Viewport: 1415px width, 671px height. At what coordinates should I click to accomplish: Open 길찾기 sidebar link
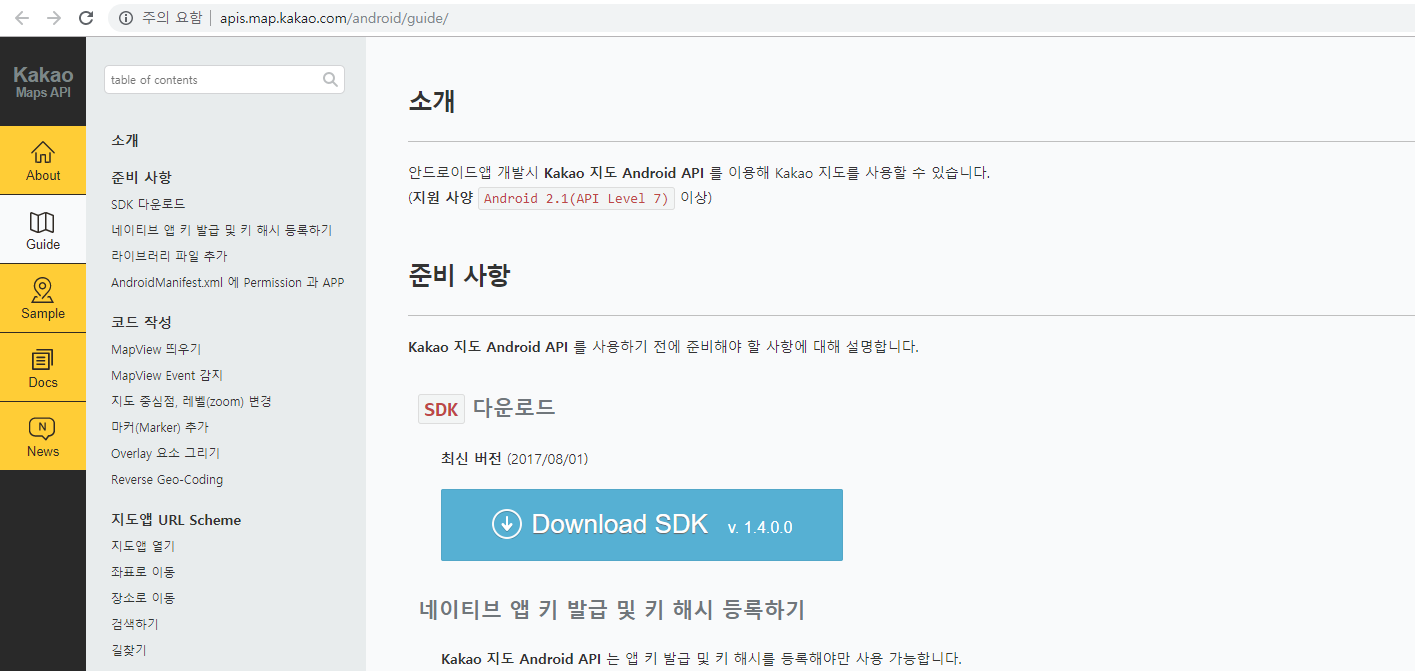click(x=129, y=650)
